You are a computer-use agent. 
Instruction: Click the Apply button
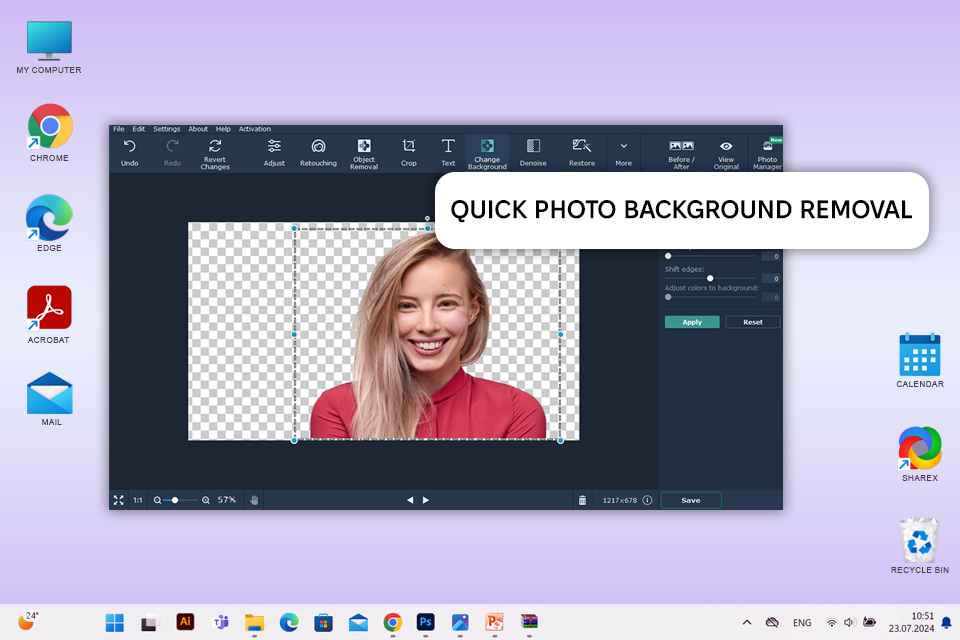click(x=692, y=322)
